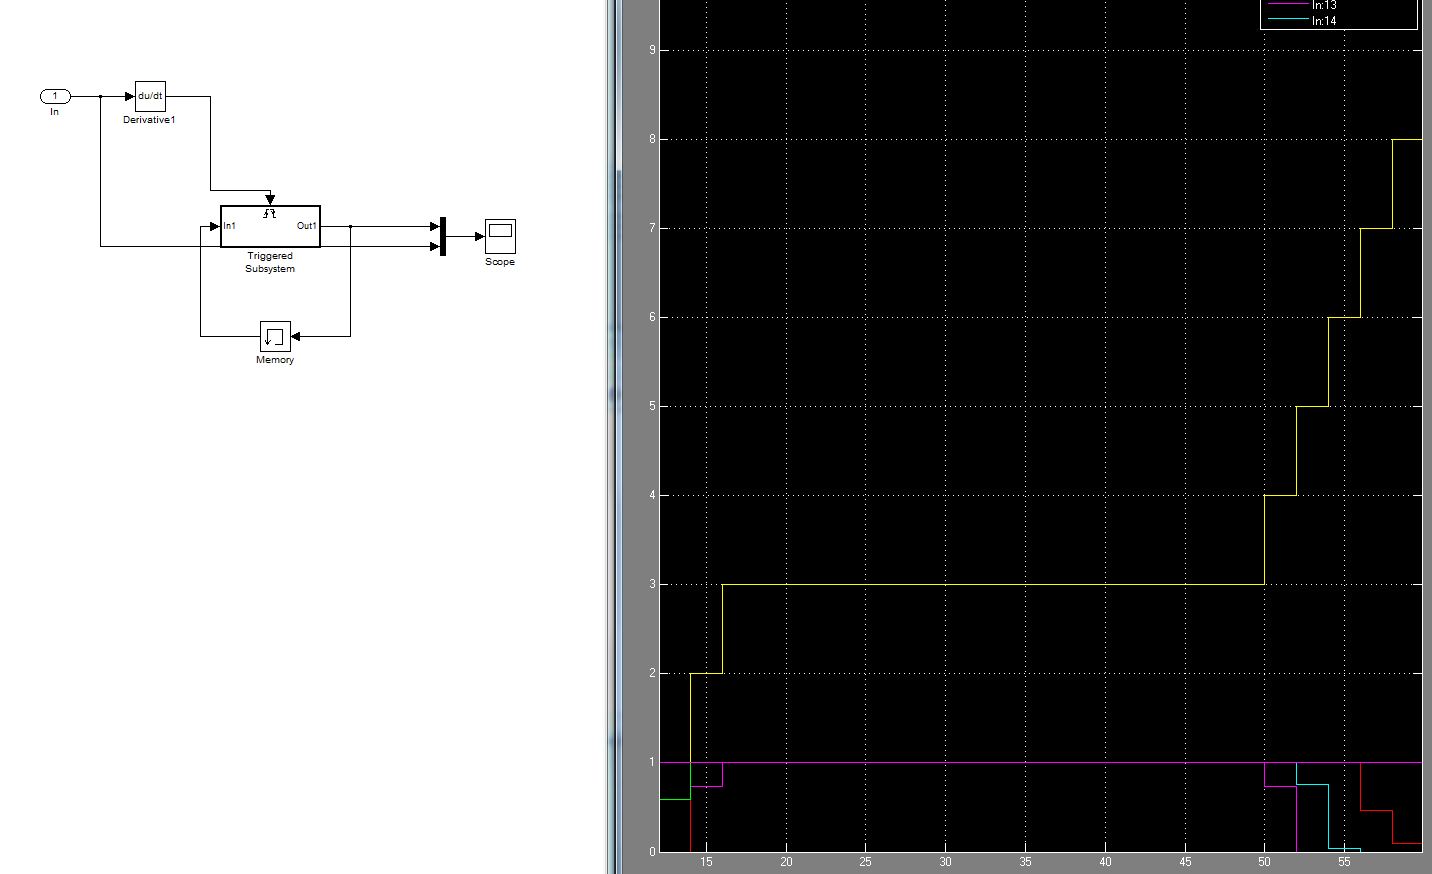Image resolution: width=1432 pixels, height=874 pixels.
Task: Click the Out1 port of Triggered Subsystem
Action: tap(307, 226)
